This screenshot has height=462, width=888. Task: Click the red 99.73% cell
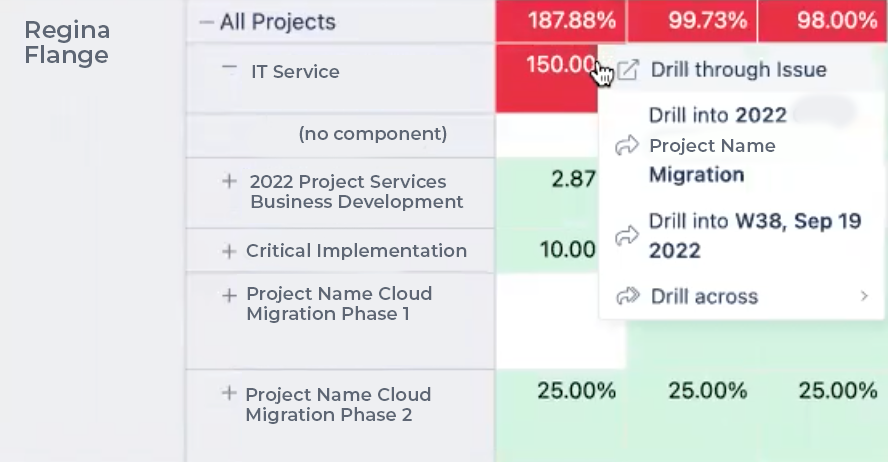[x=692, y=21]
